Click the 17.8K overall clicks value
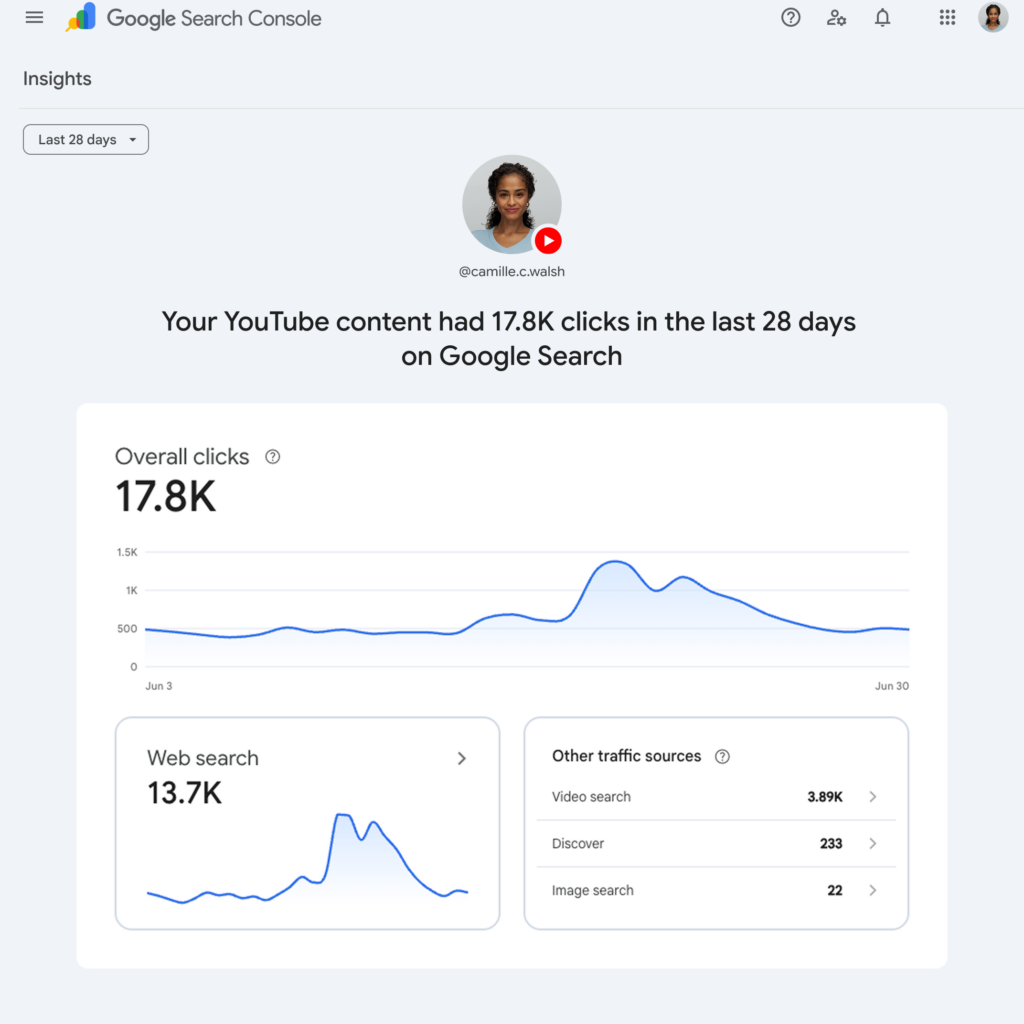 pos(165,497)
